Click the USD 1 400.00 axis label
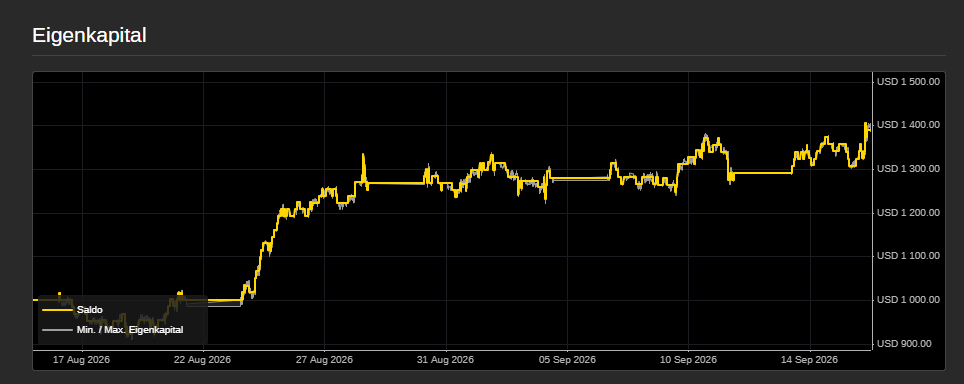The height and width of the screenshot is (384, 964). point(908,125)
